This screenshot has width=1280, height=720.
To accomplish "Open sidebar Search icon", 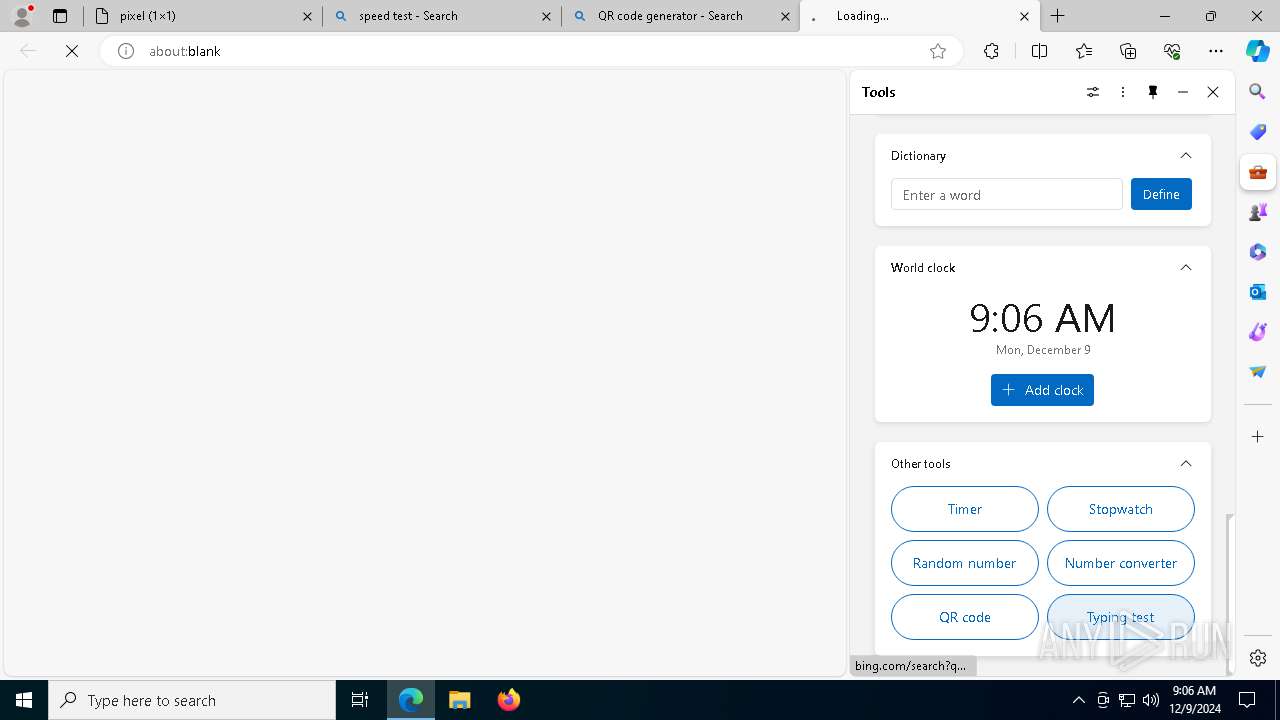I will pyautogui.click(x=1258, y=92).
